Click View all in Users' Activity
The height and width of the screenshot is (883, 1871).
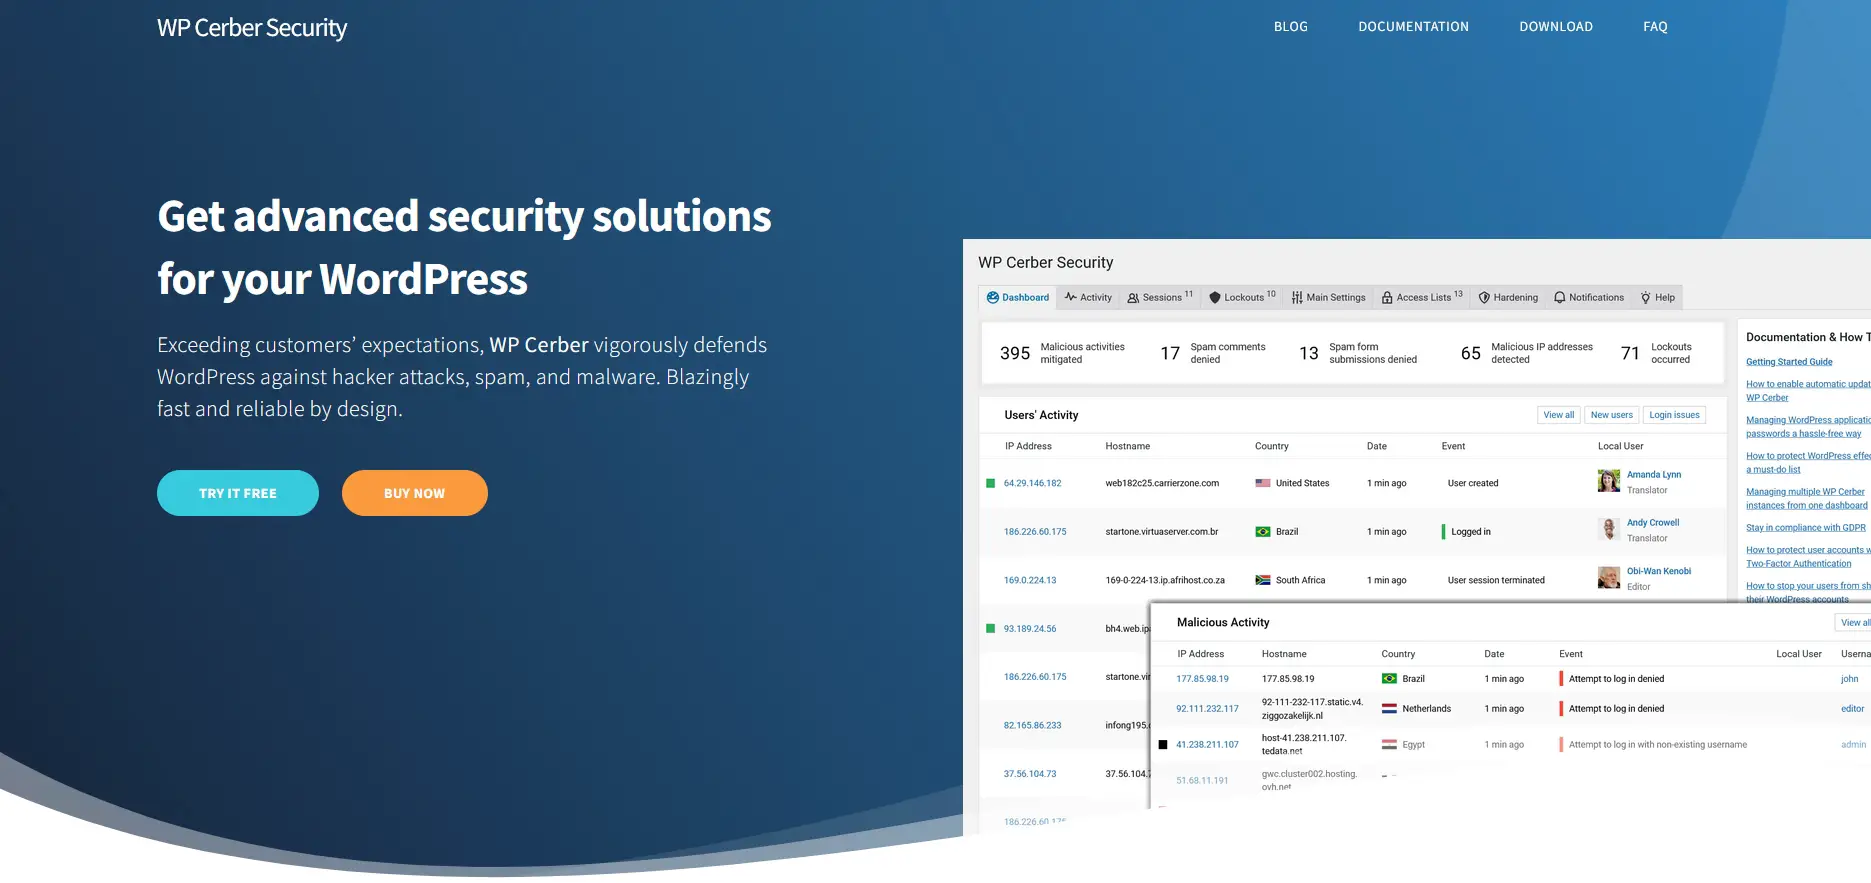(1558, 415)
